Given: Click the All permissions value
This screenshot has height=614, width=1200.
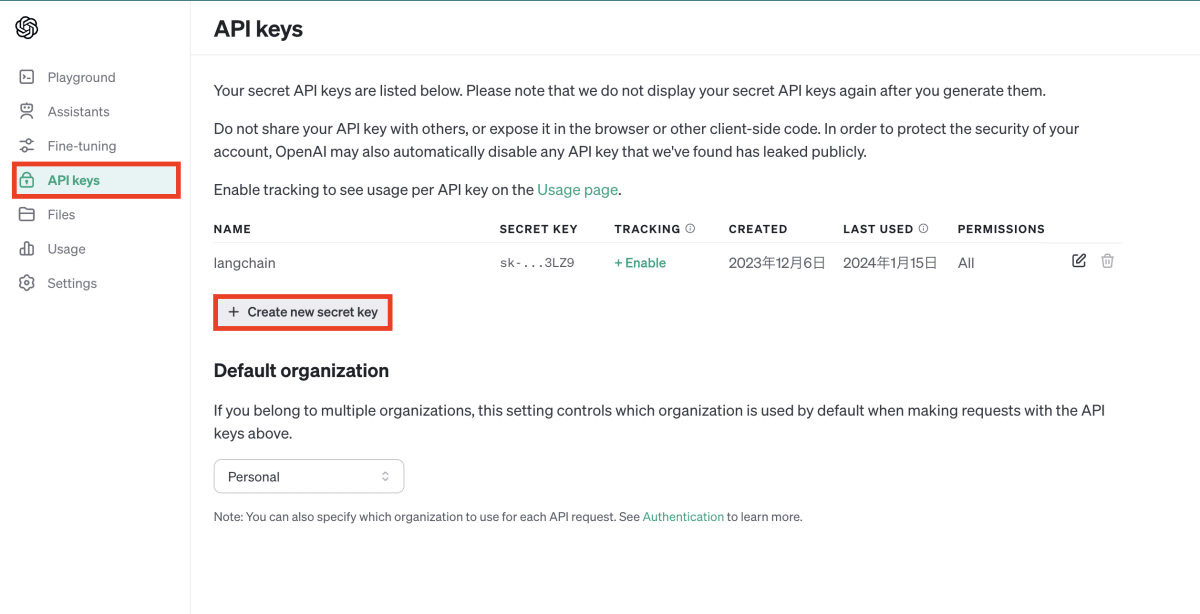Looking at the screenshot, I should (x=966, y=263).
